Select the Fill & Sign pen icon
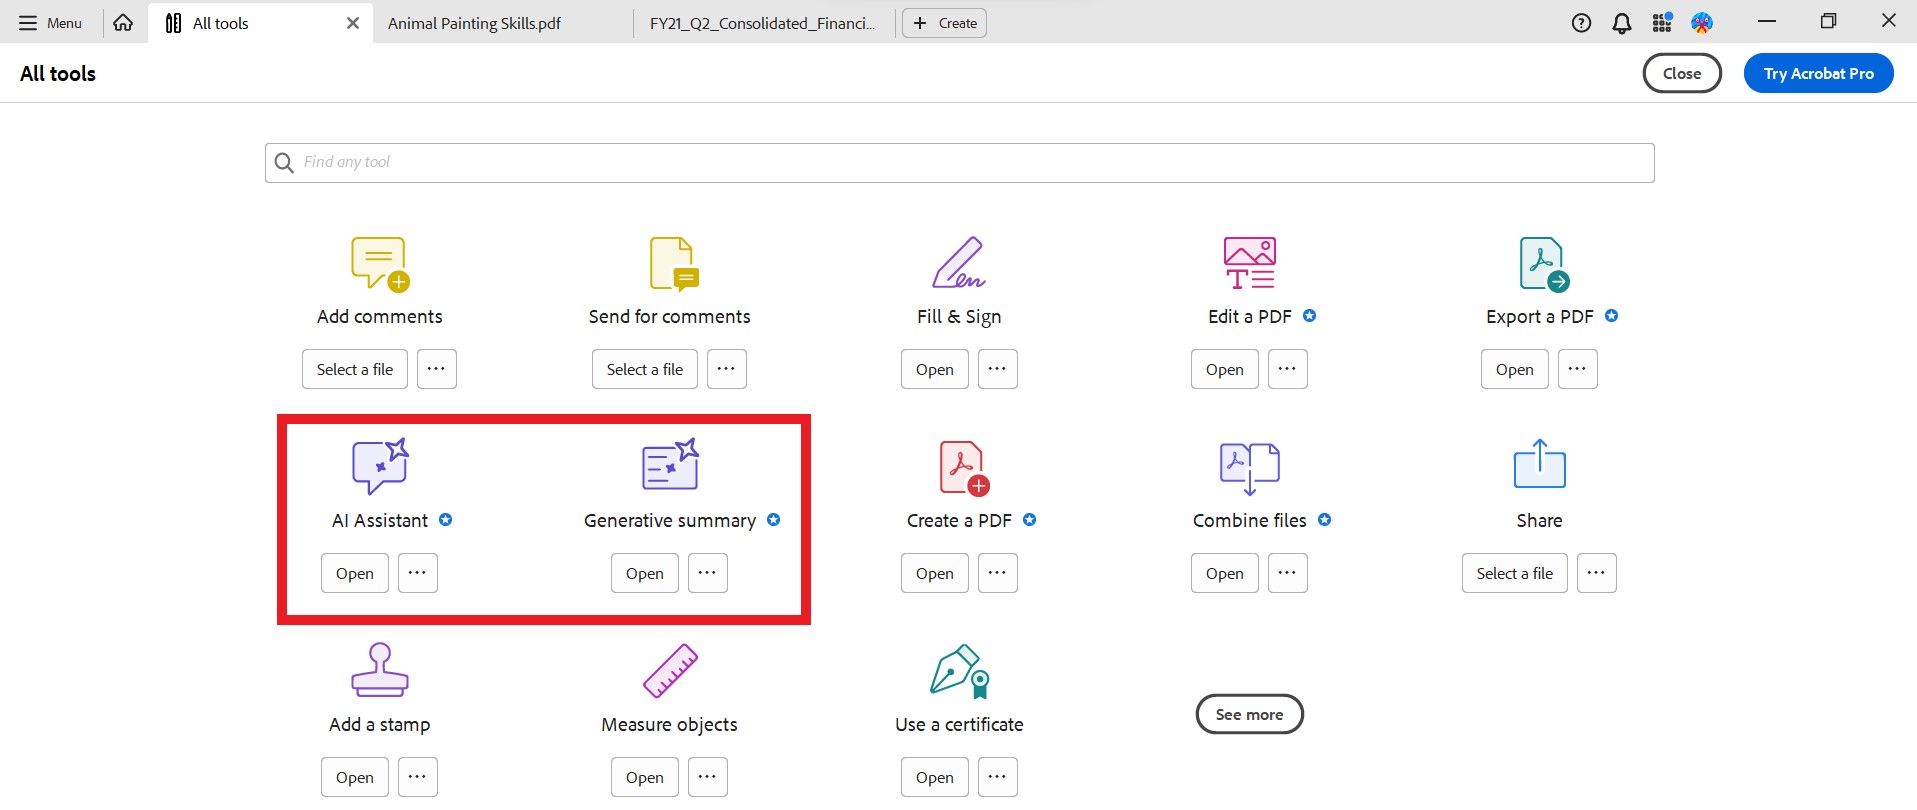This screenshot has width=1917, height=810. point(959,263)
